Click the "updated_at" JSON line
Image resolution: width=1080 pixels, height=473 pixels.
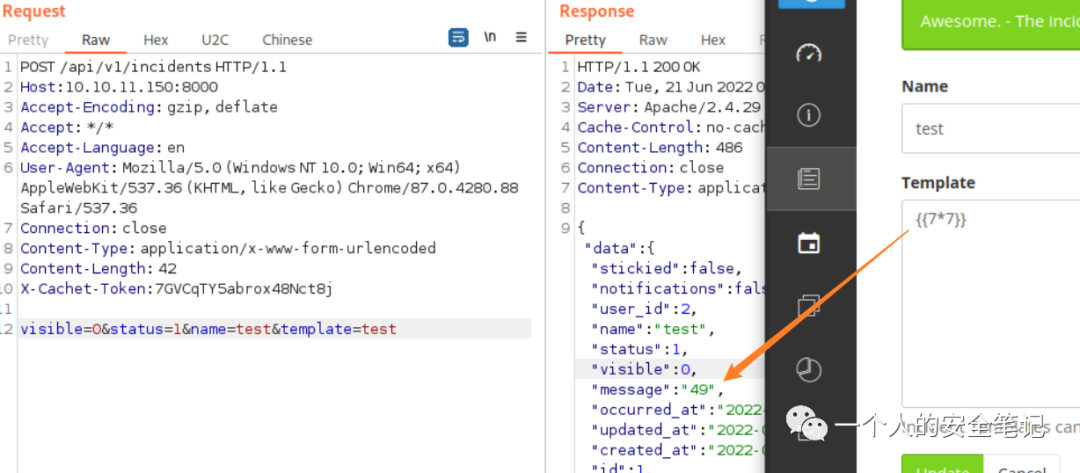[678, 430]
